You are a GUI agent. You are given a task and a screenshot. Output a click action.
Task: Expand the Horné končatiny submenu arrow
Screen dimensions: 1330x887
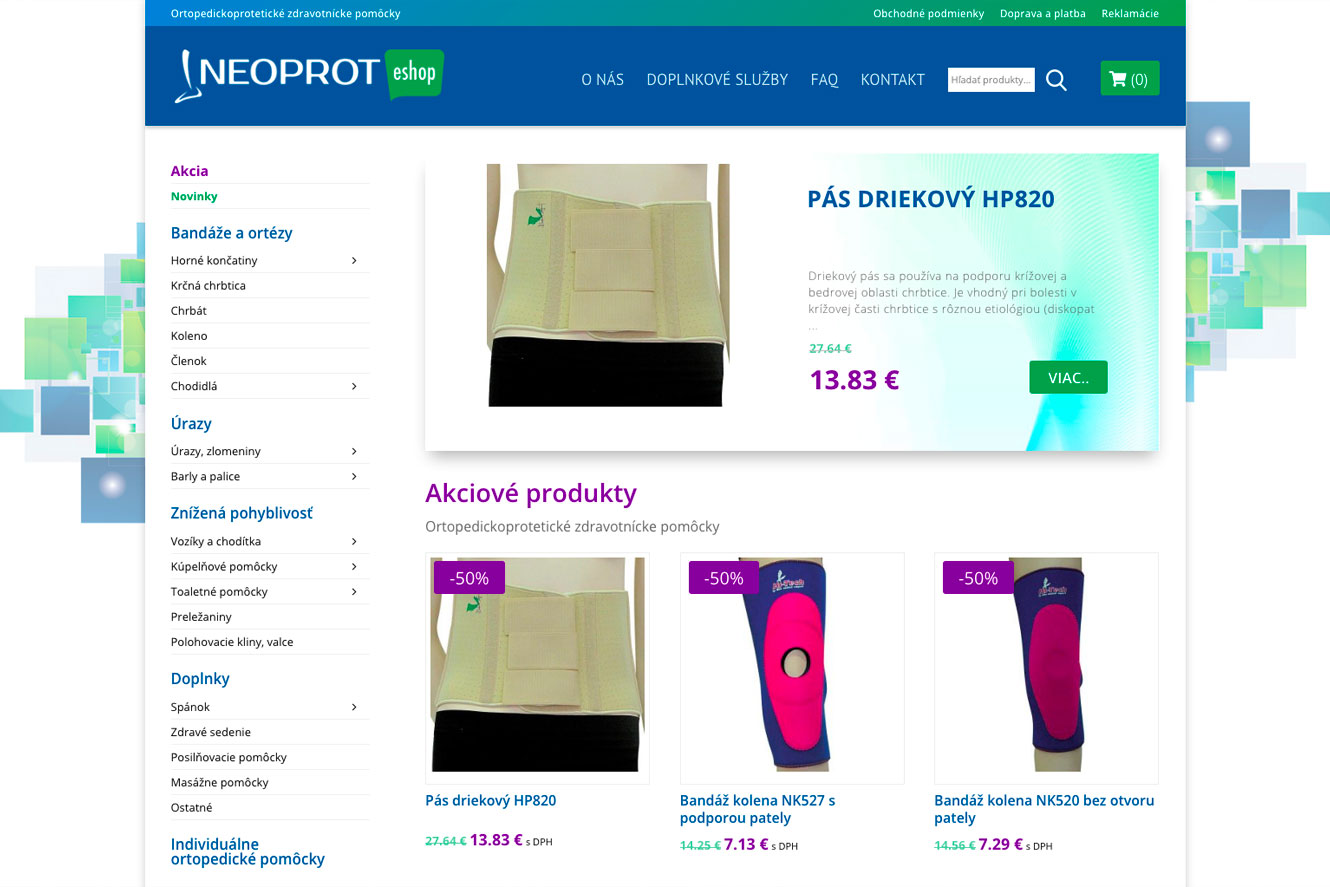tap(354, 261)
